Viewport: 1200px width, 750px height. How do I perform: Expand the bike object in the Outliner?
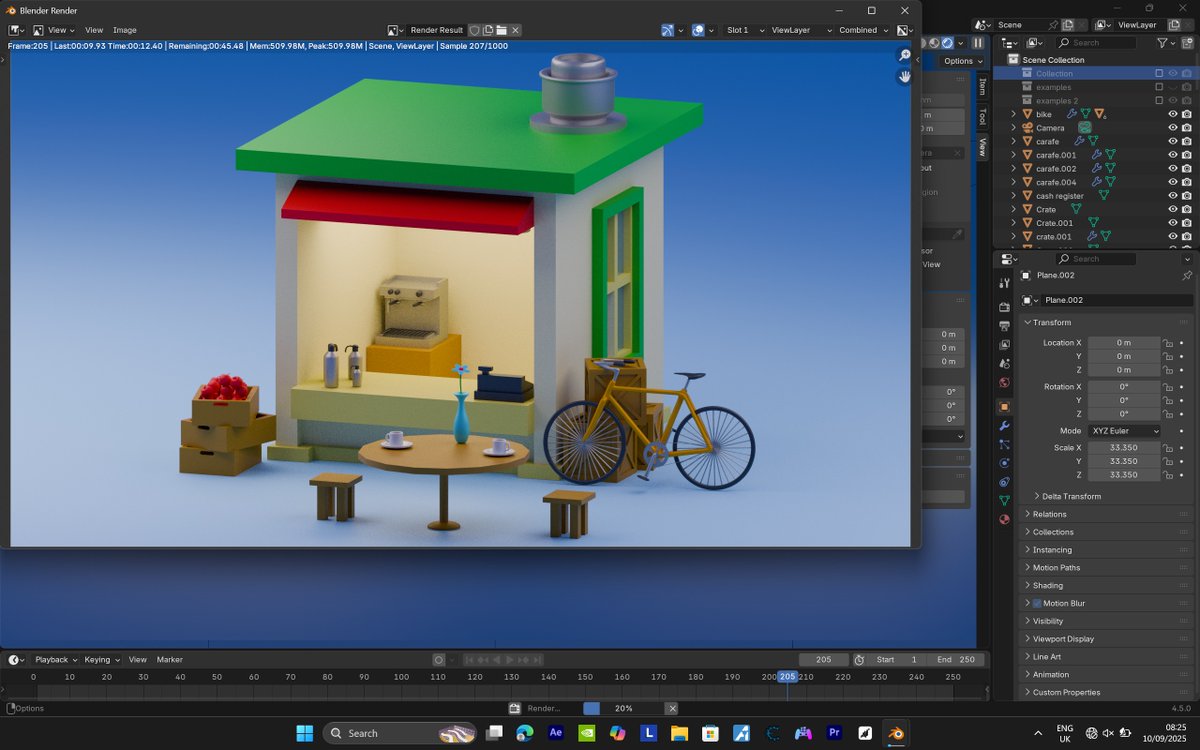(1013, 114)
